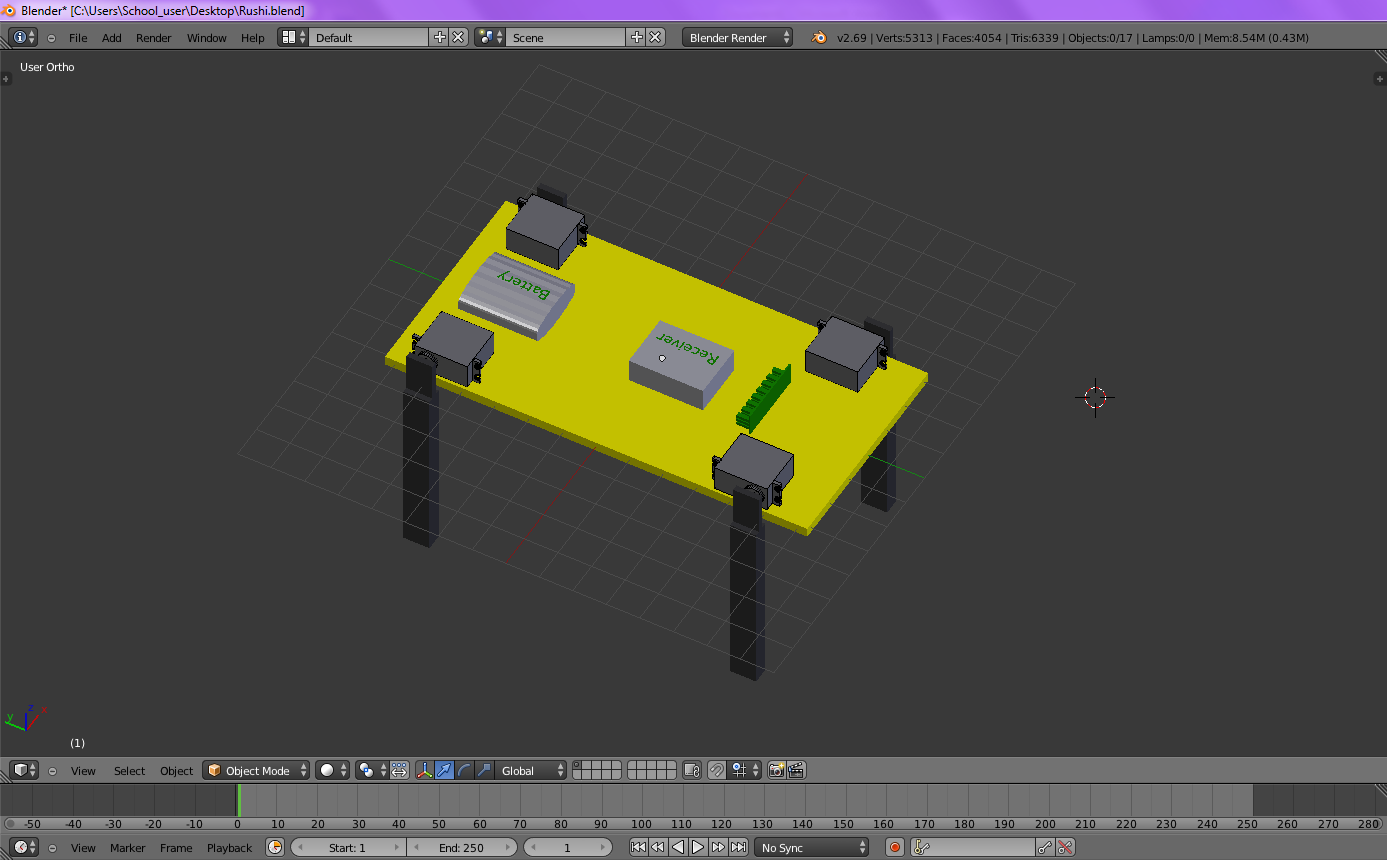This screenshot has height=860, width=1387.
Task: Open the 3D View's View menu
Action: tap(83, 771)
